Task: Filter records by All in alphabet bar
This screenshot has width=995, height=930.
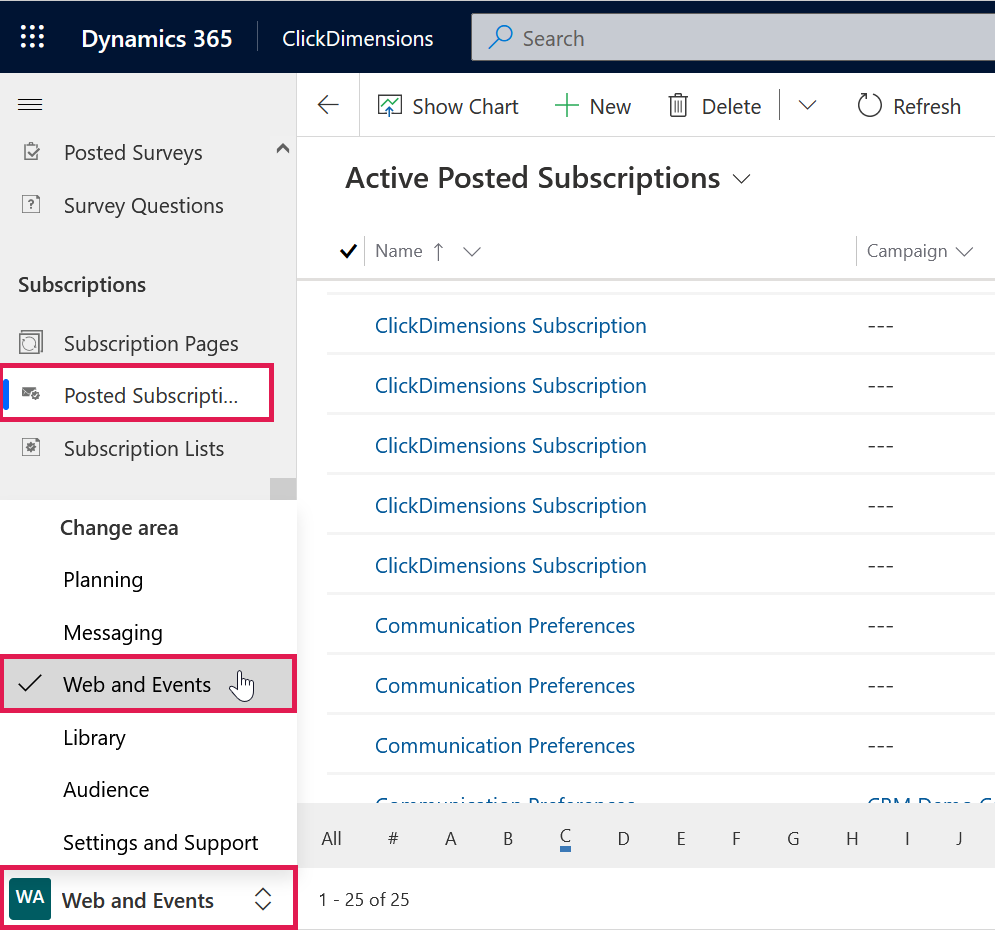Action: click(331, 839)
